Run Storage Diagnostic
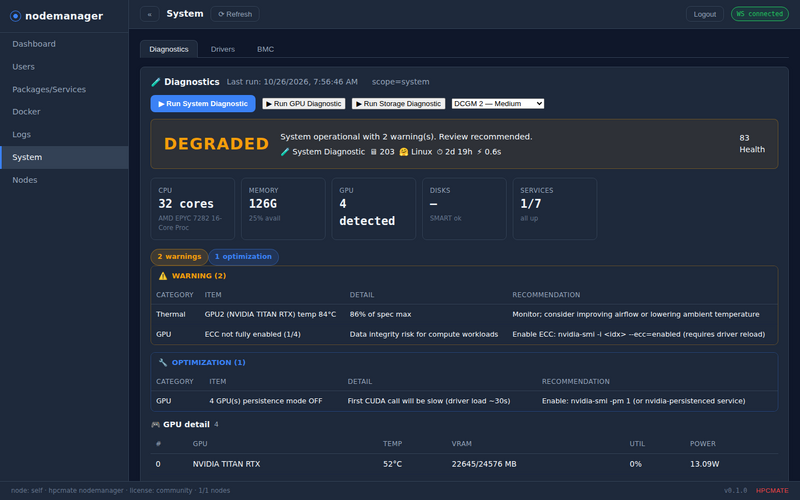Image resolution: width=800 pixels, height=500 pixels. (x=398, y=104)
